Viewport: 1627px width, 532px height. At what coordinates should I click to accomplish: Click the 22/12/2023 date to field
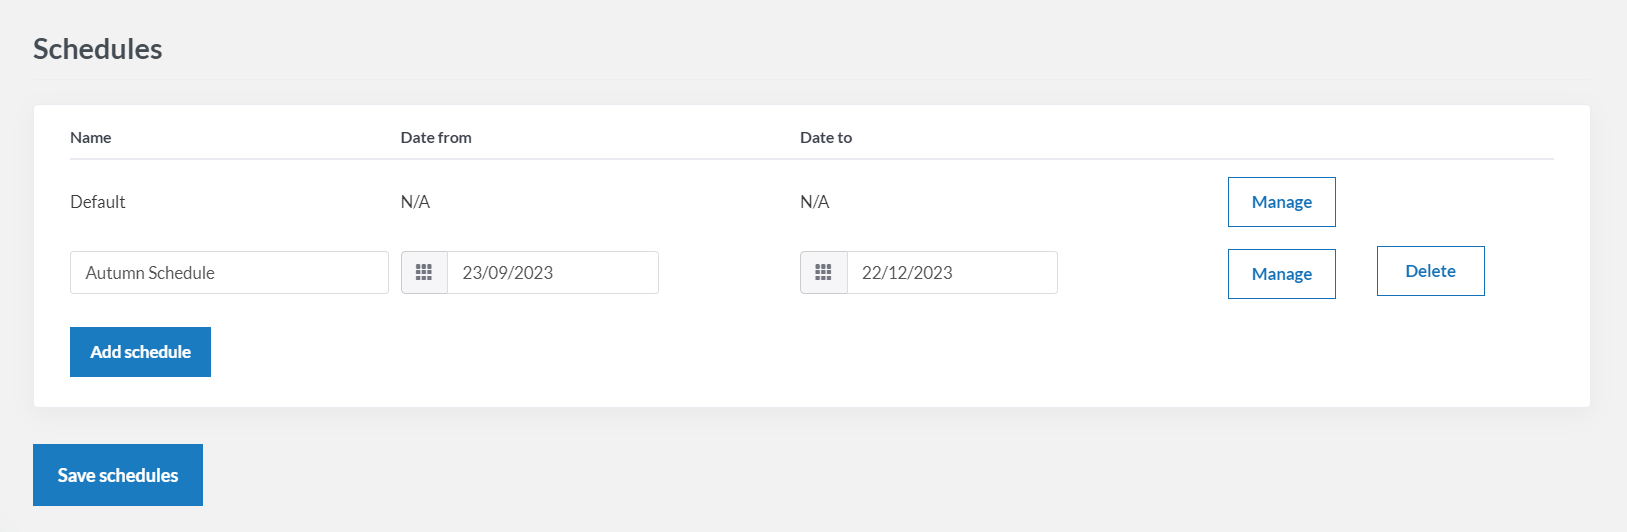point(951,272)
